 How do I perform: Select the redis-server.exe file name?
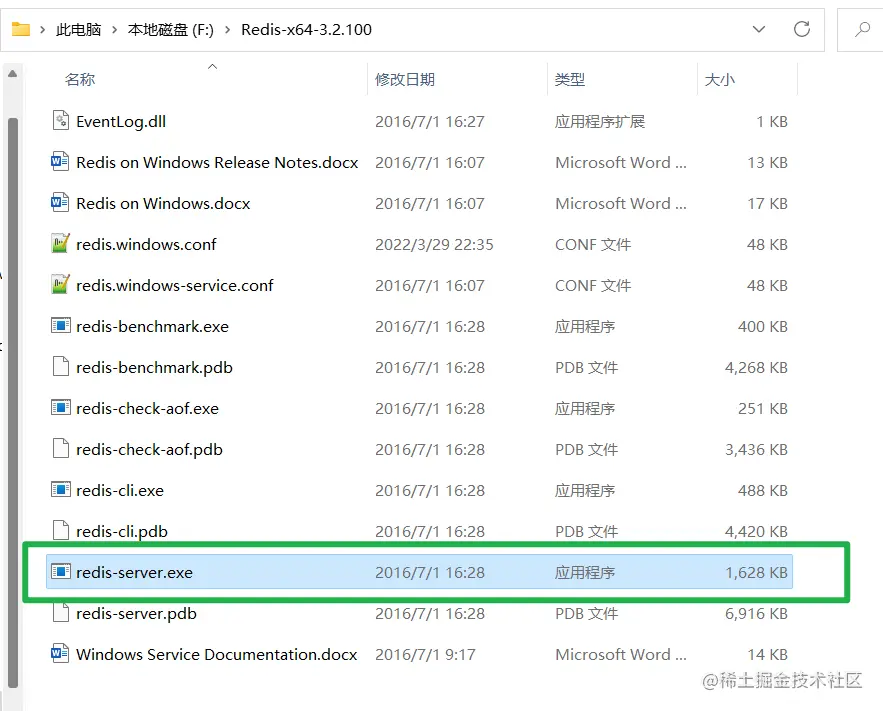(135, 573)
